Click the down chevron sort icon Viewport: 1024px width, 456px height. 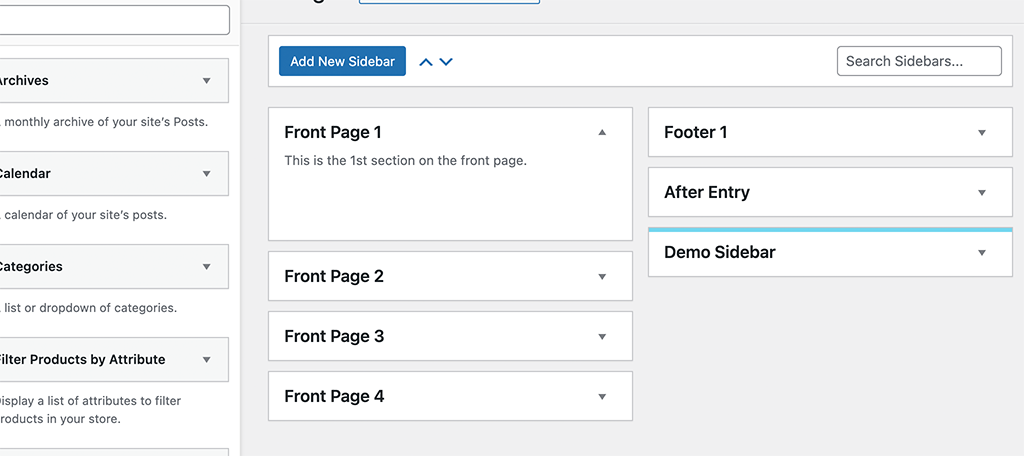tap(446, 62)
